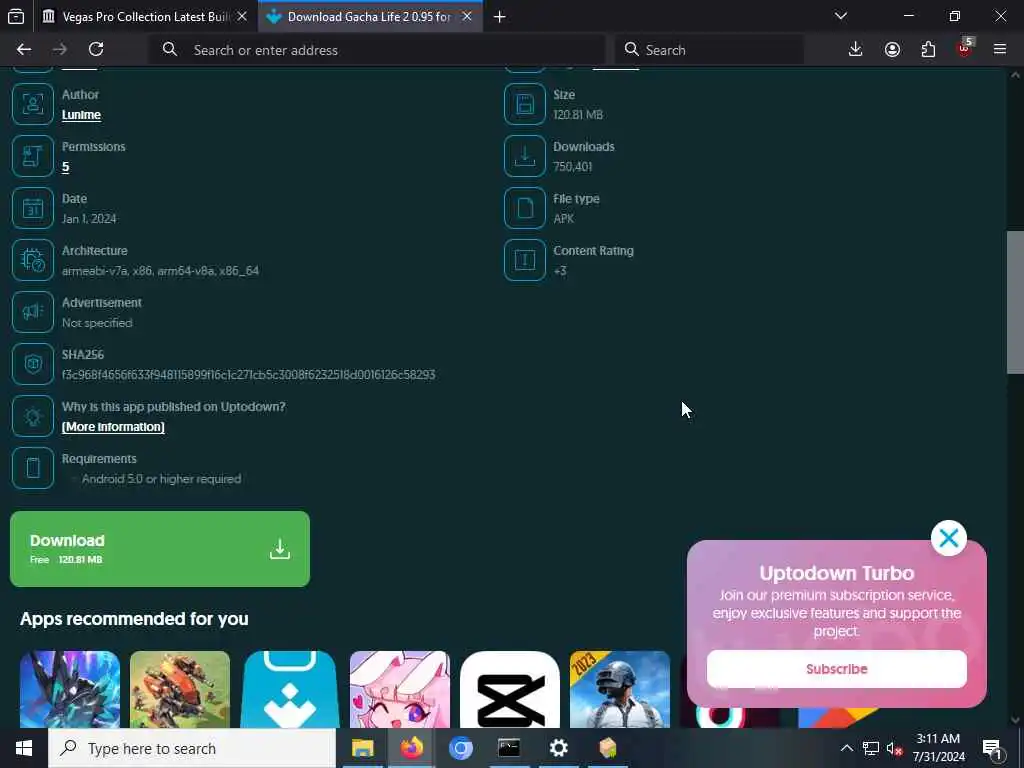1024x768 pixels.
Task: Click the SHA256 shield icon
Action: click(x=33, y=364)
